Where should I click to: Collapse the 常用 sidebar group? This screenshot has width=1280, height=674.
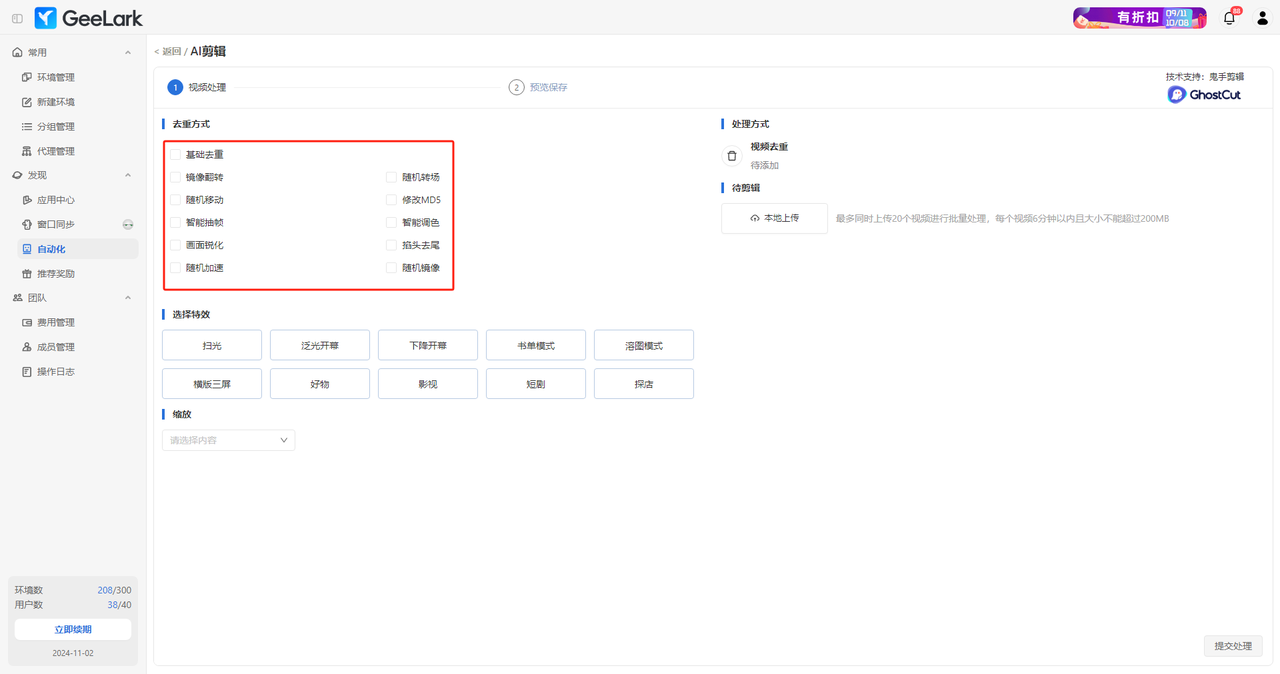click(x=128, y=53)
